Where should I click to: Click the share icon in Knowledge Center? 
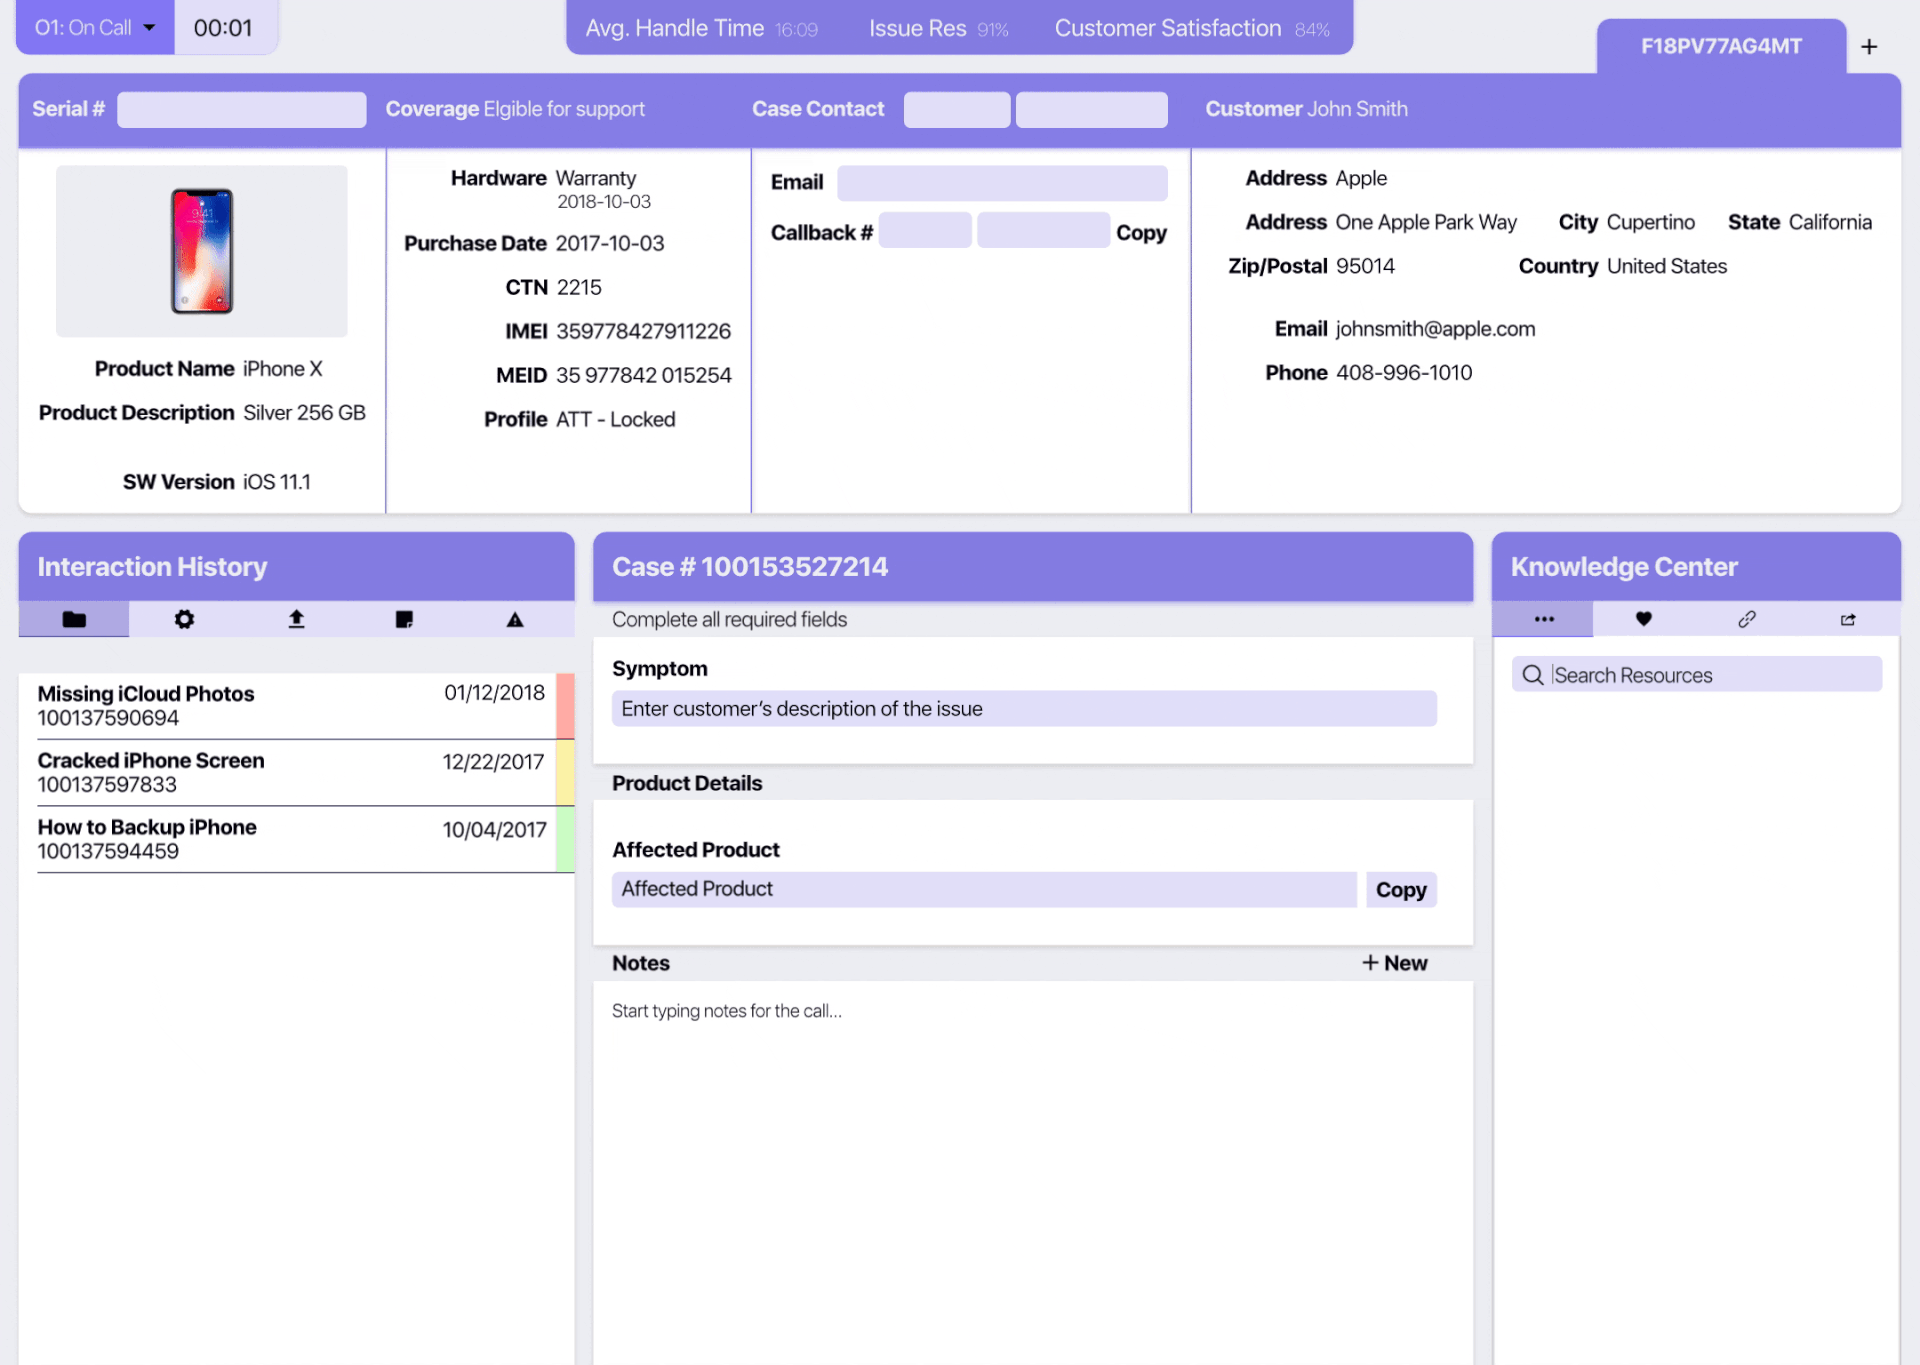click(x=1847, y=619)
